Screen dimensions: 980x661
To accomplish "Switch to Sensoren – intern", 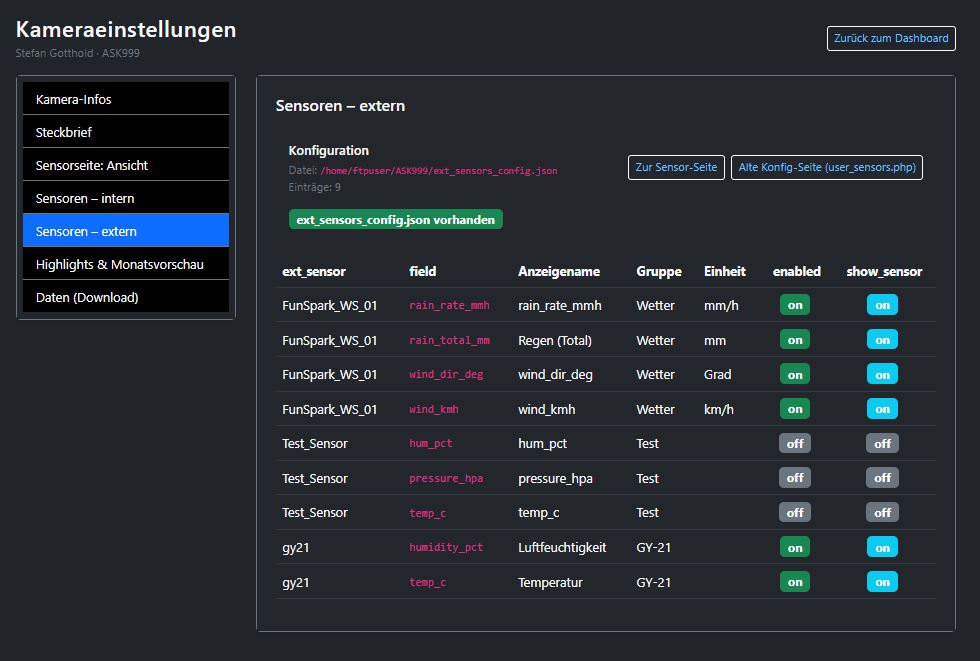I will 125,197.
